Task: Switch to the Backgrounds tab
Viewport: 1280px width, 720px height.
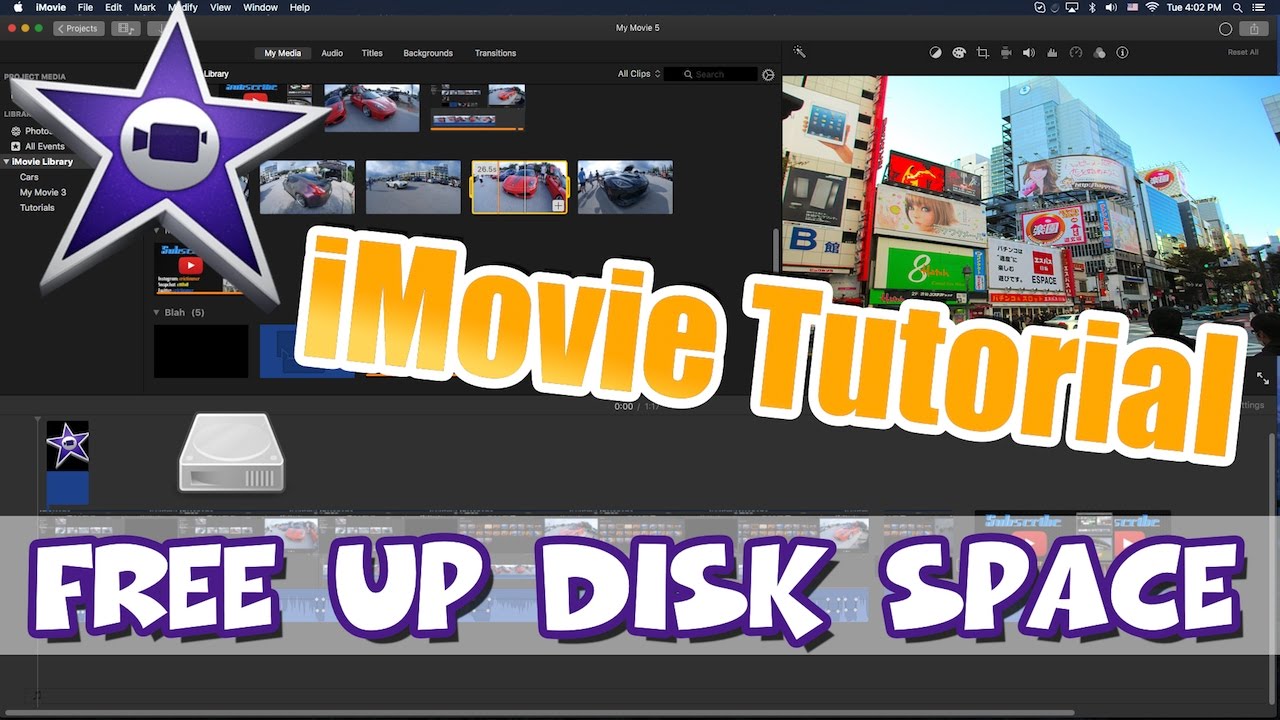Action: [x=428, y=53]
